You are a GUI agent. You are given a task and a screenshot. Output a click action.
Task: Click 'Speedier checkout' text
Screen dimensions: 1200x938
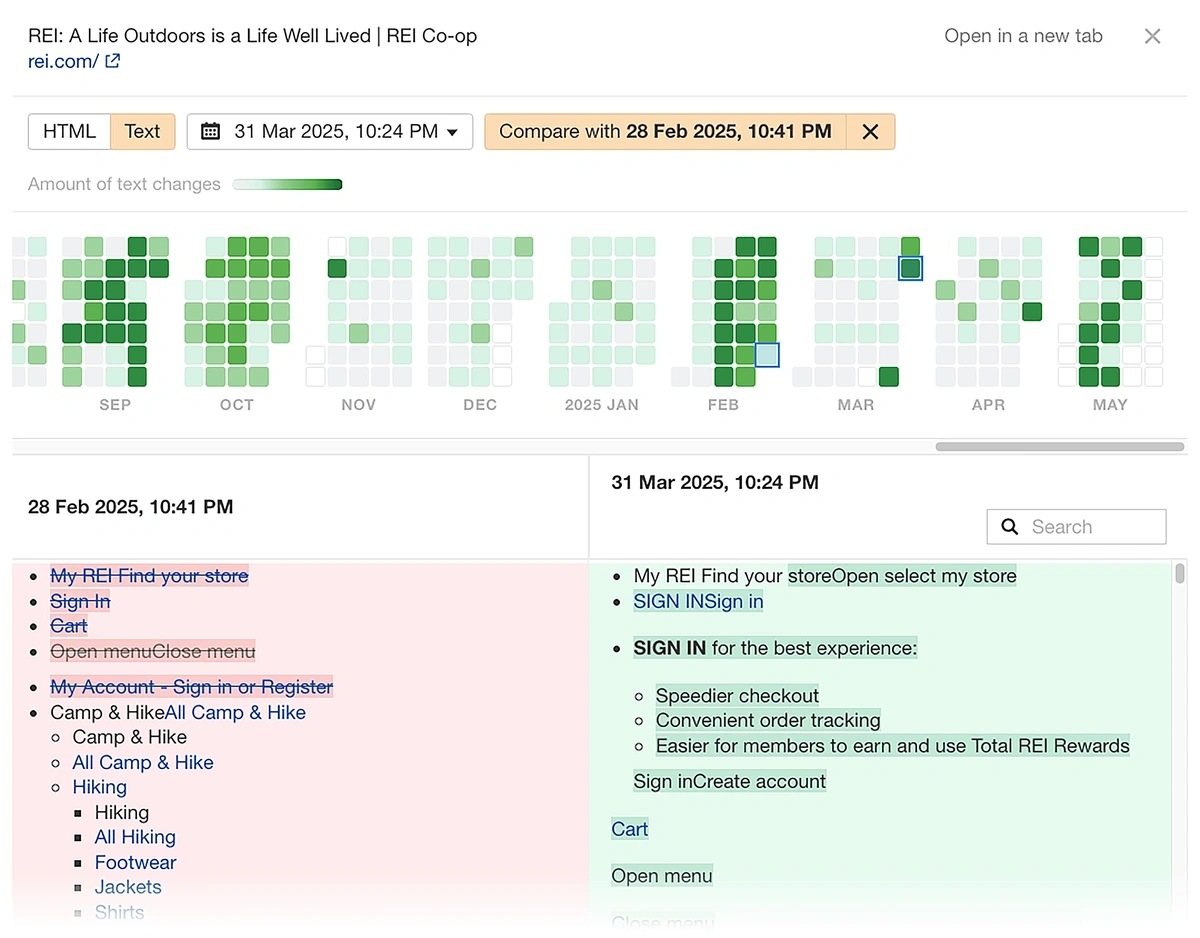pos(737,695)
